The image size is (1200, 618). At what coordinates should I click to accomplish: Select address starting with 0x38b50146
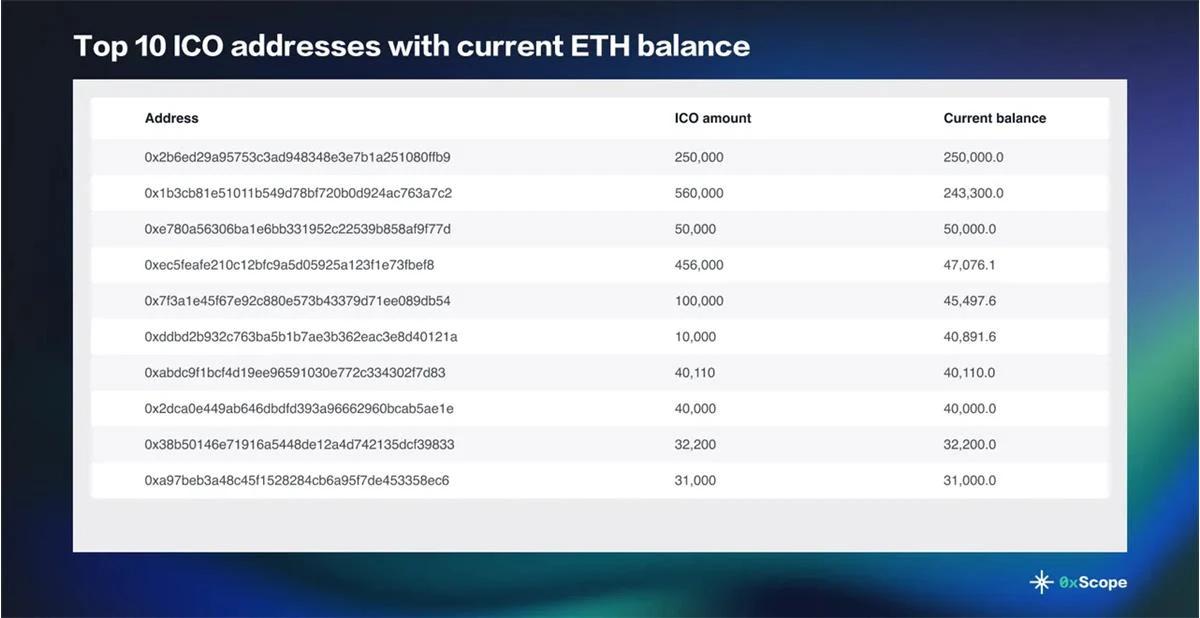tap(300, 444)
